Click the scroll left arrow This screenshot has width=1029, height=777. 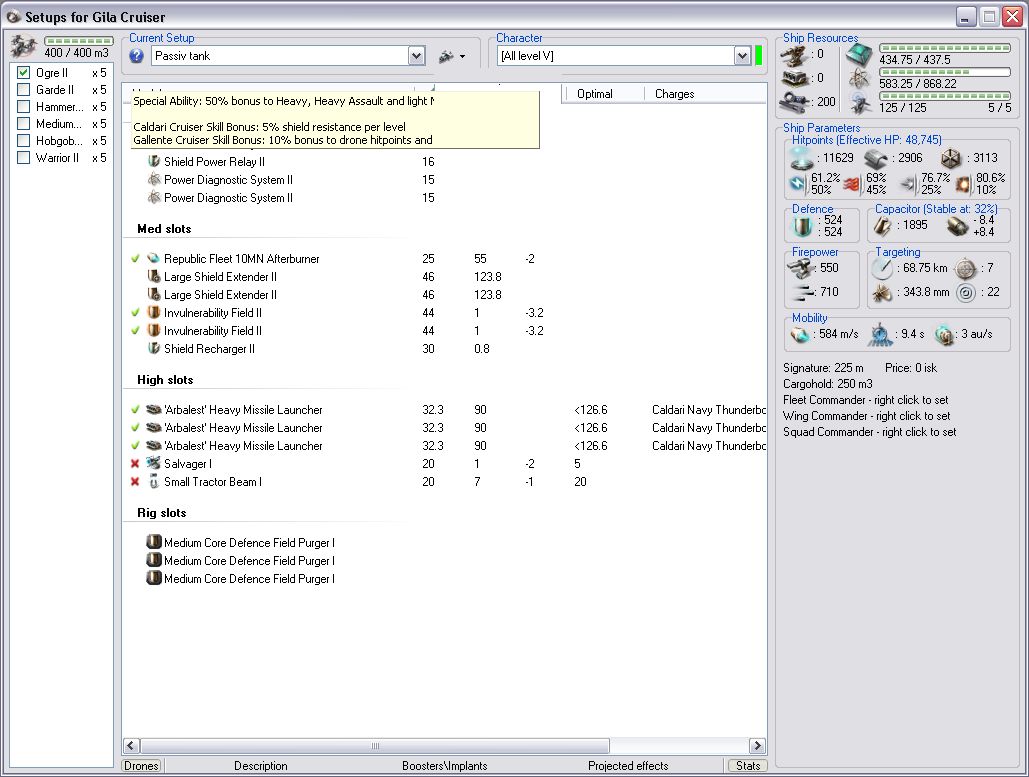coord(131,746)
